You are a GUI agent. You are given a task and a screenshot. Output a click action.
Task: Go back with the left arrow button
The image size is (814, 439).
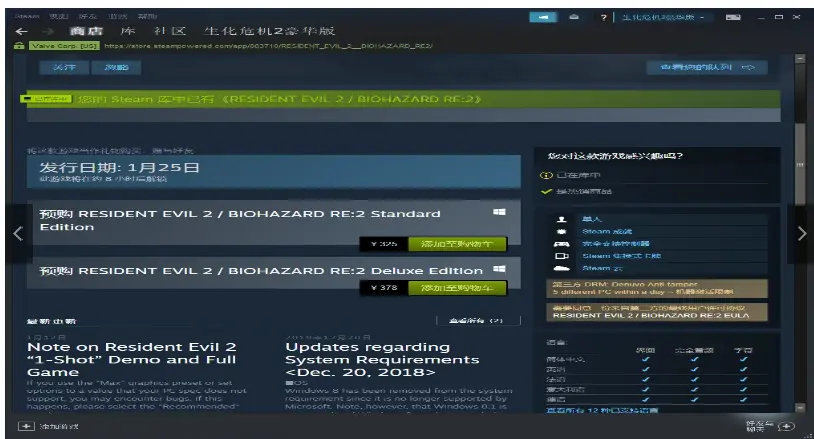click(x=21, y=32)
